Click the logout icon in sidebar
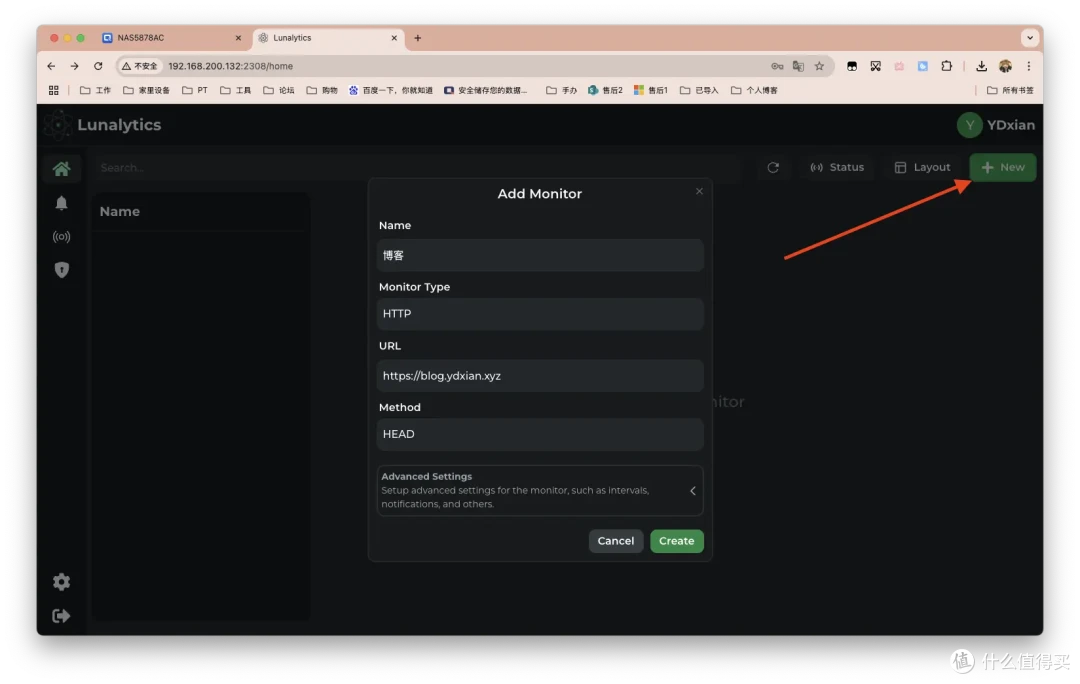1080x684 pixels. 61,616
